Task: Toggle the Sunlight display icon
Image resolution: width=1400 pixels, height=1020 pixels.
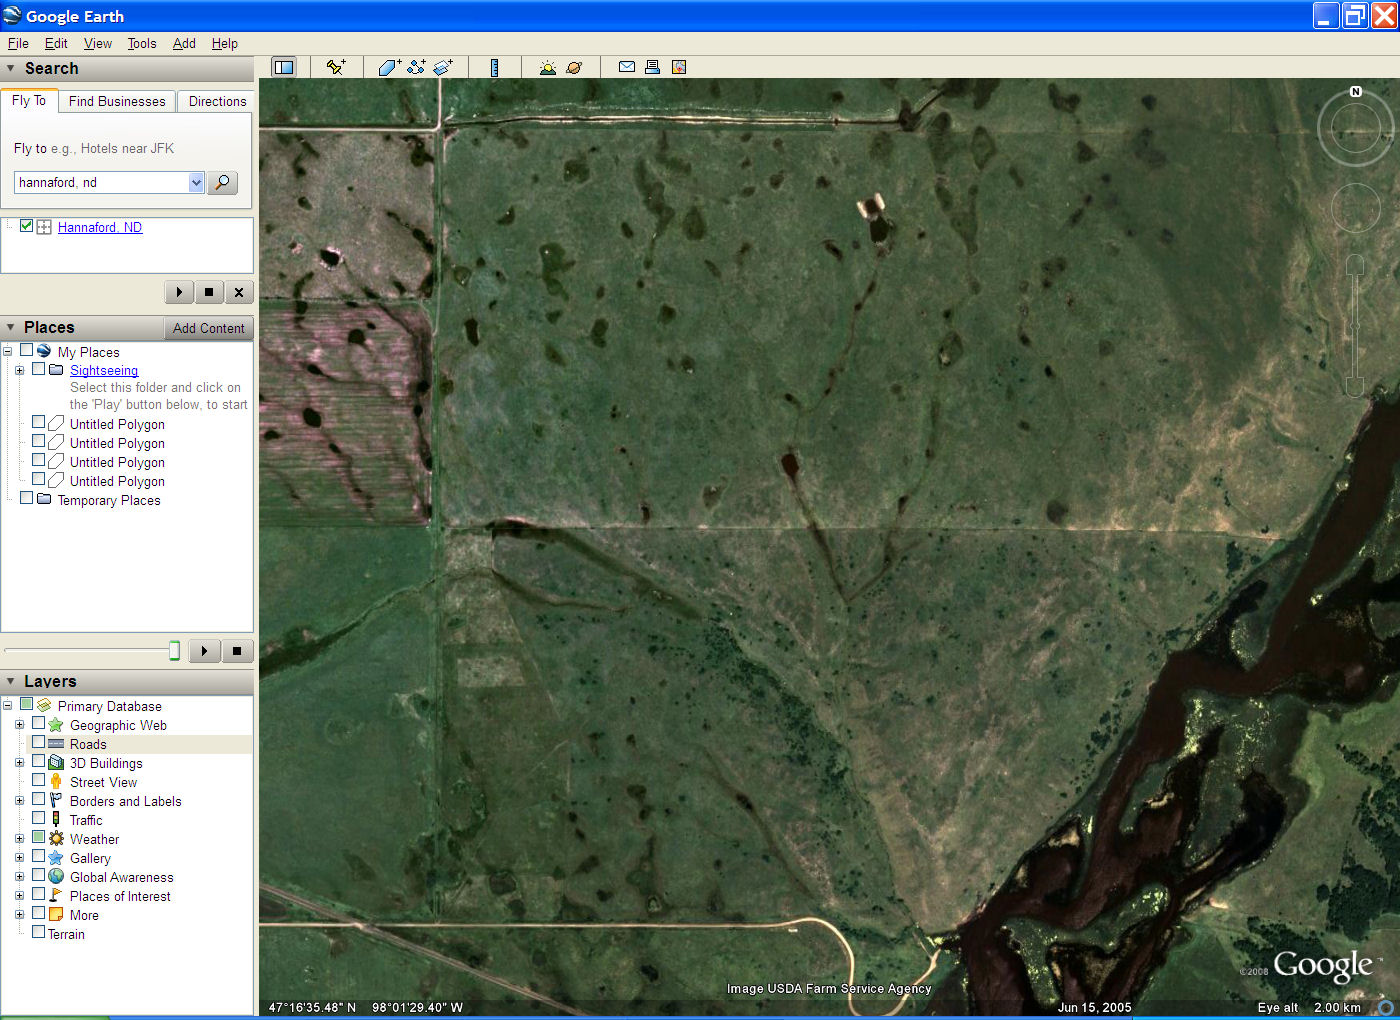Action: pos(547,67)
